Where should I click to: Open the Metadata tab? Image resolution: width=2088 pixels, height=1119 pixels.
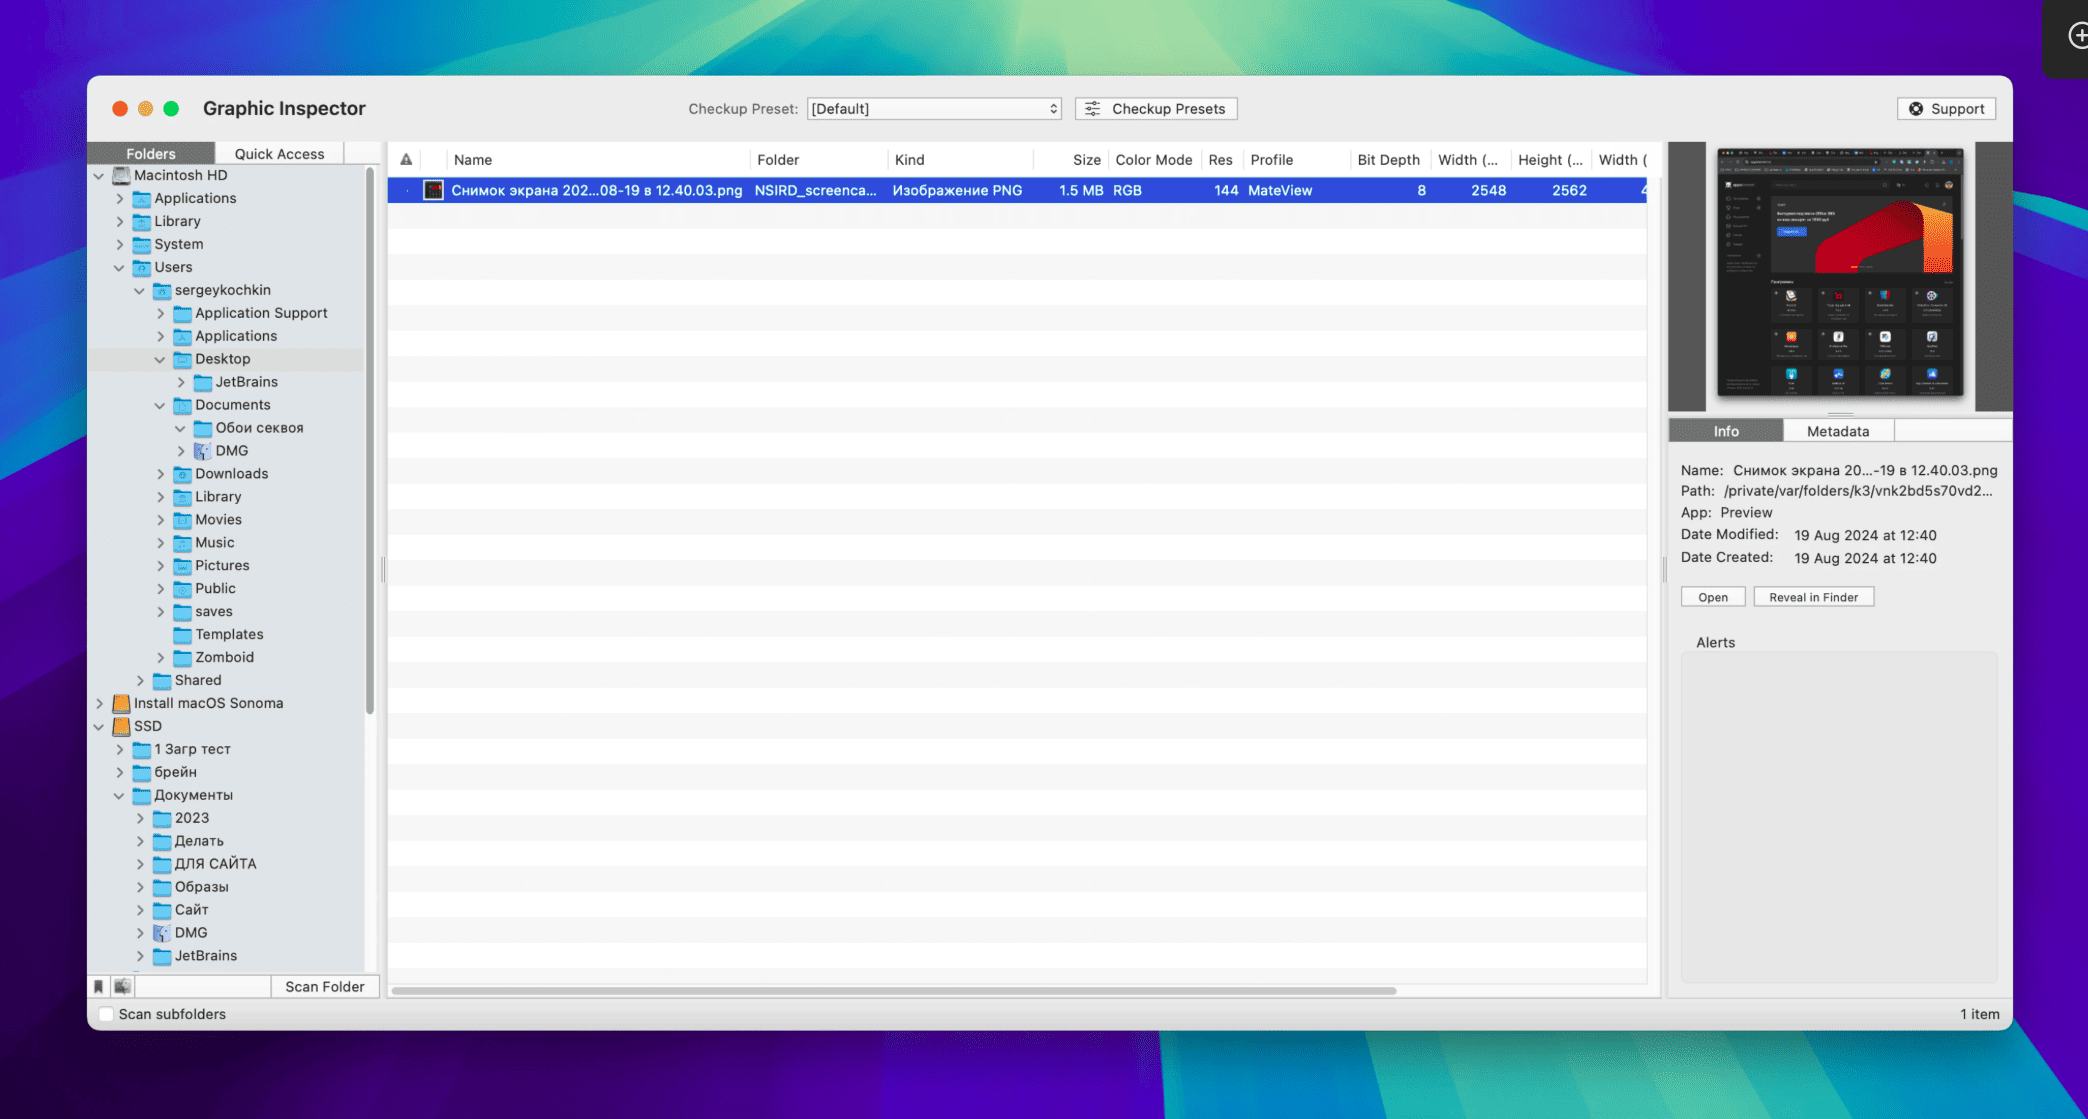coord(1838,431)
